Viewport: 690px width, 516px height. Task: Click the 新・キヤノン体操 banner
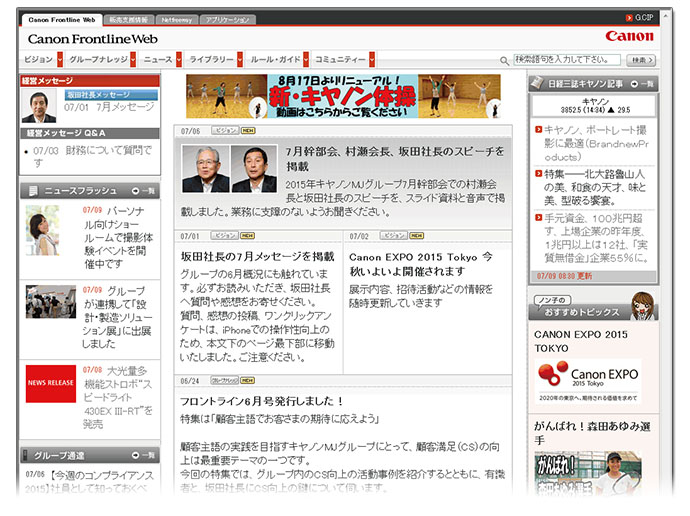[343, 96]
